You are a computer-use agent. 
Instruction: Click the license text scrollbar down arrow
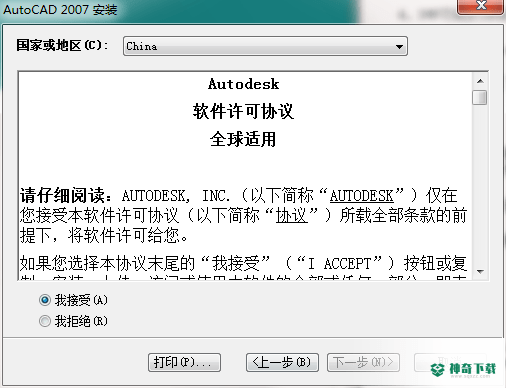(480, 272)
